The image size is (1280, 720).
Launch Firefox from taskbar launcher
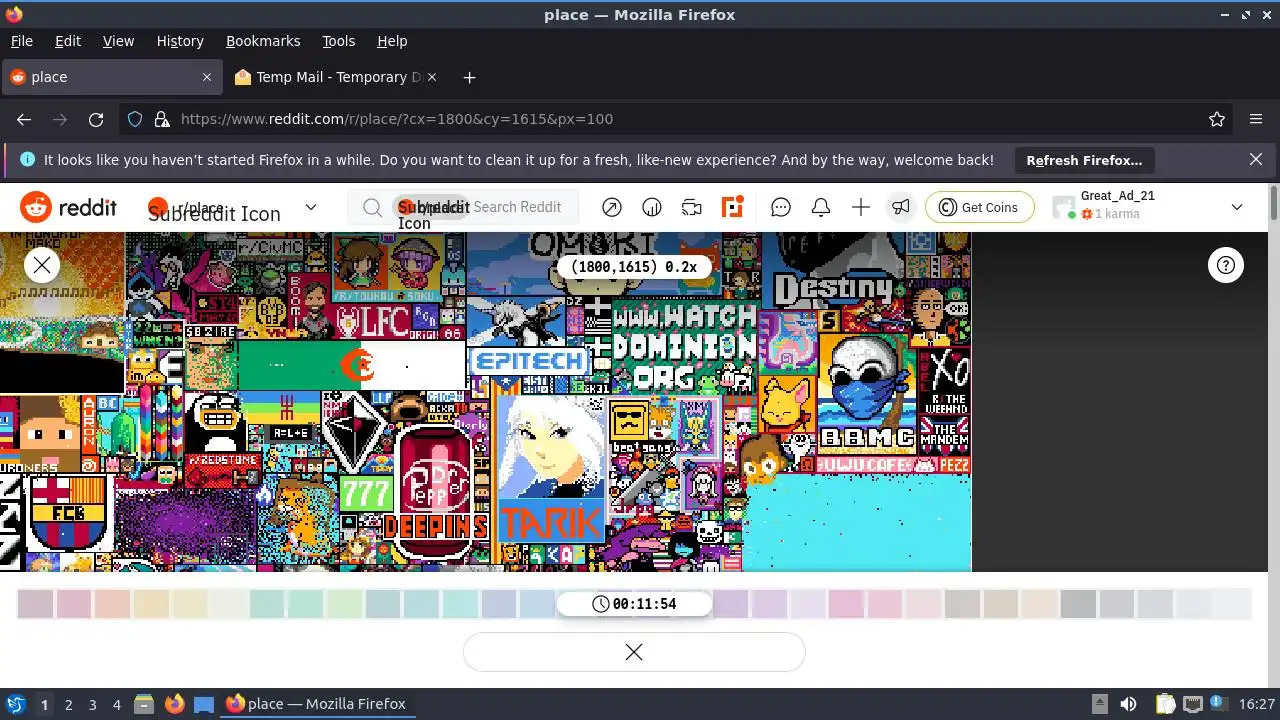tap(174, 705)
